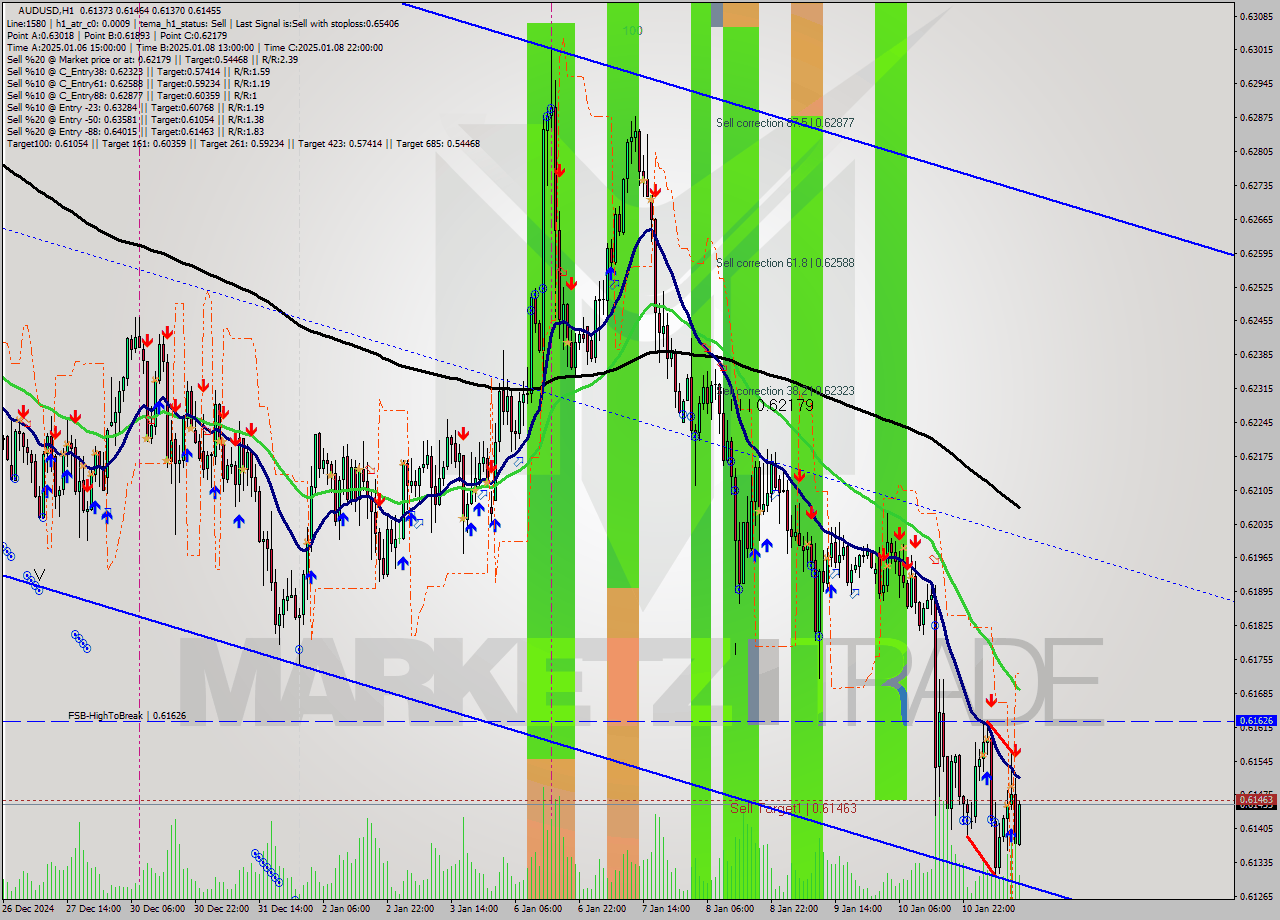
Task: Click the Point A / Point B / Point C info line
Action: click(119, 34)
